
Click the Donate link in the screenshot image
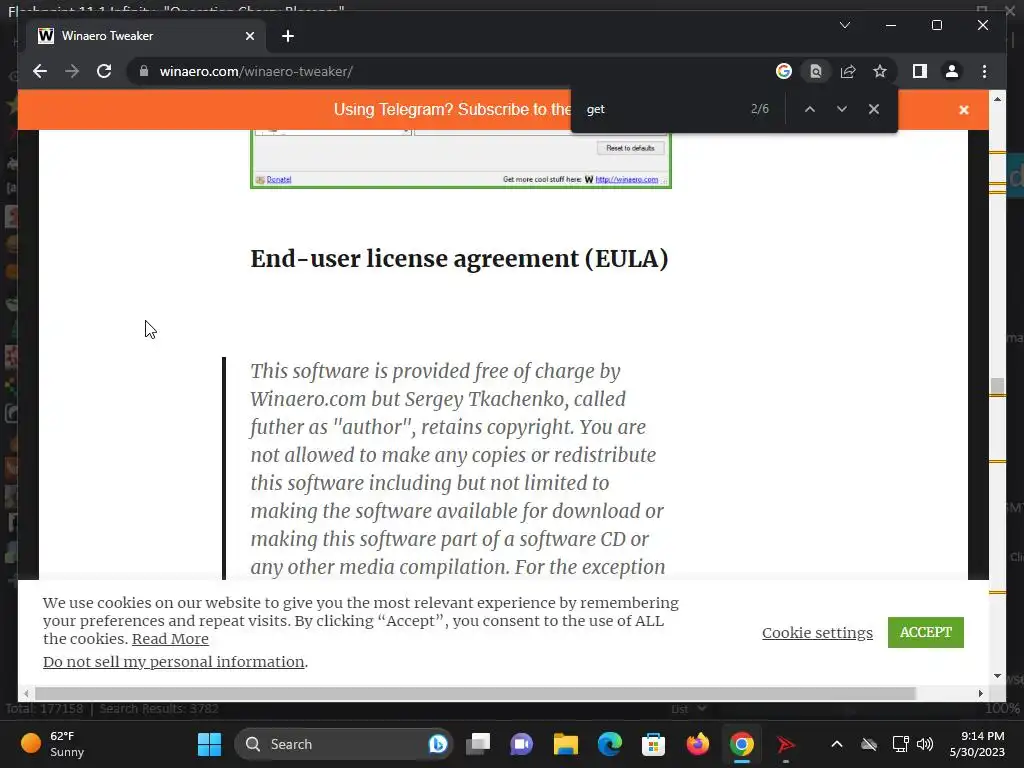(279, 180)
